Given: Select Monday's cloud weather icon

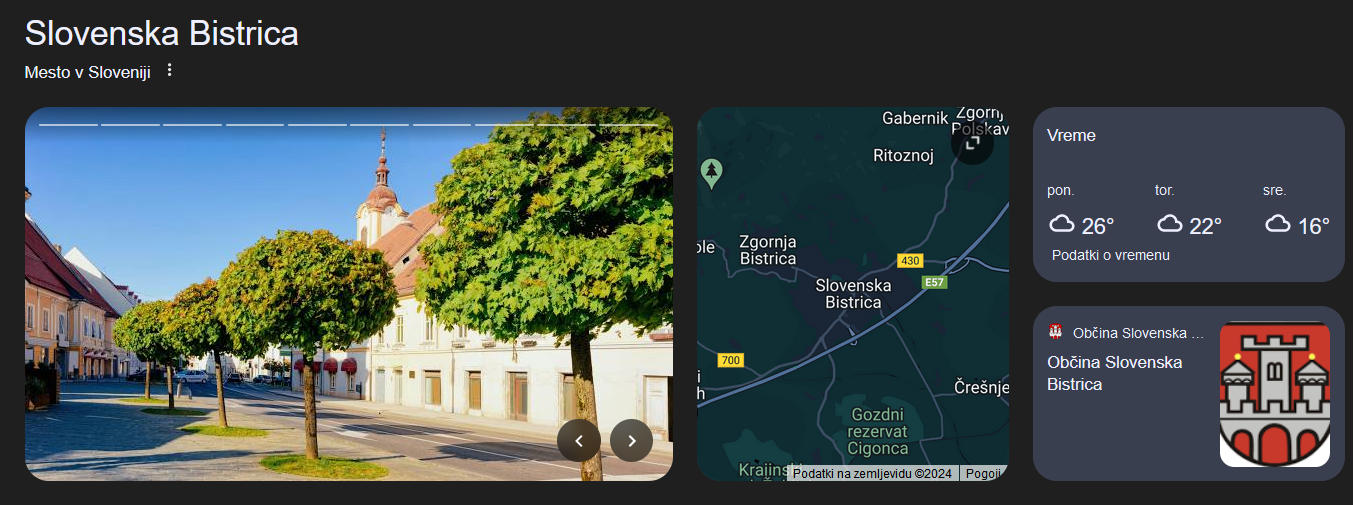Looking at the screenshot, I should [1061, 224].
